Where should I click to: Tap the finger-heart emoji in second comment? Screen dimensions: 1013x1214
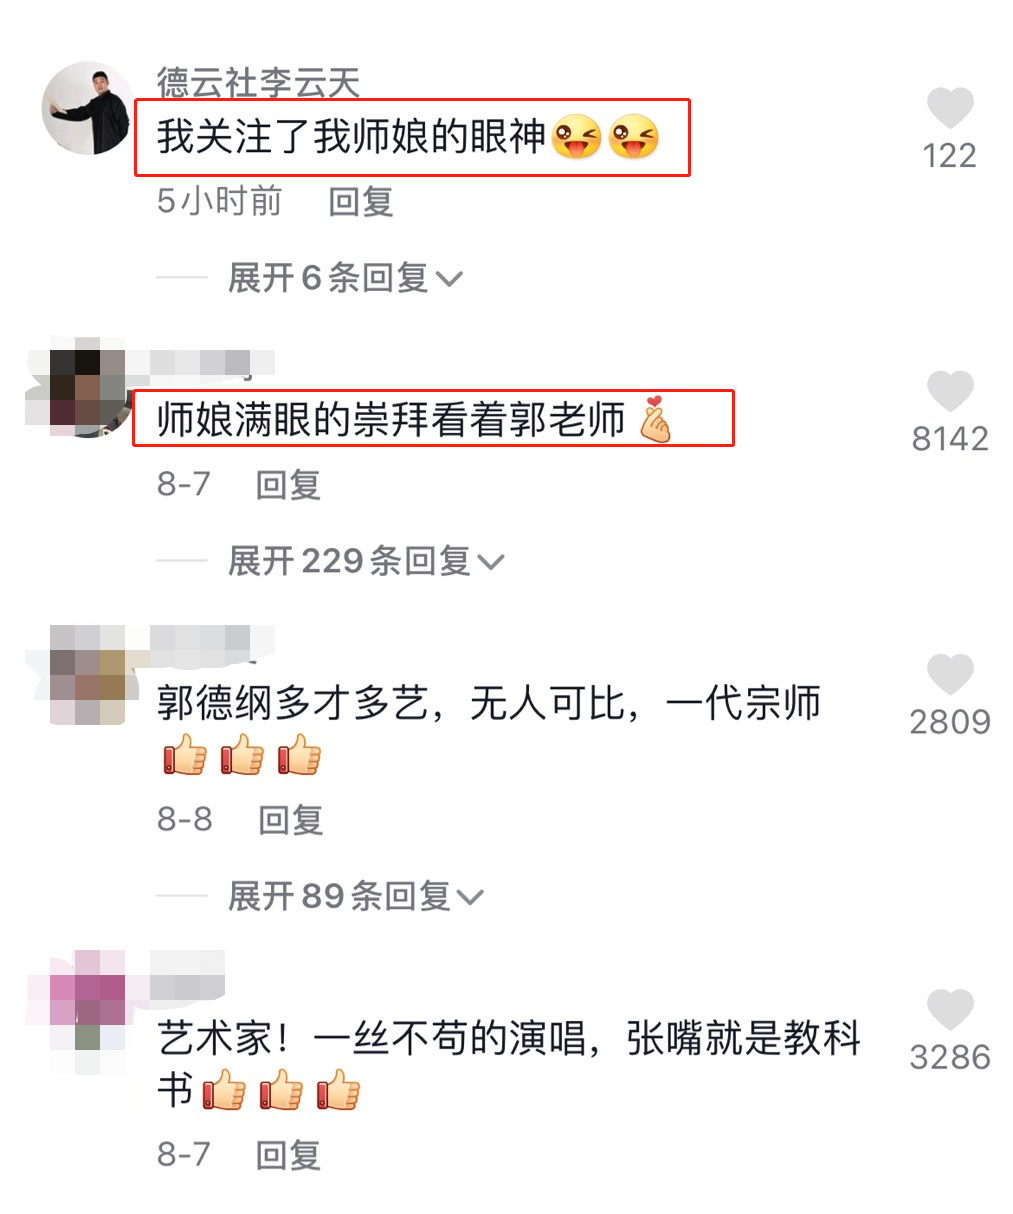pyautogui.click(x=655, y=420)
